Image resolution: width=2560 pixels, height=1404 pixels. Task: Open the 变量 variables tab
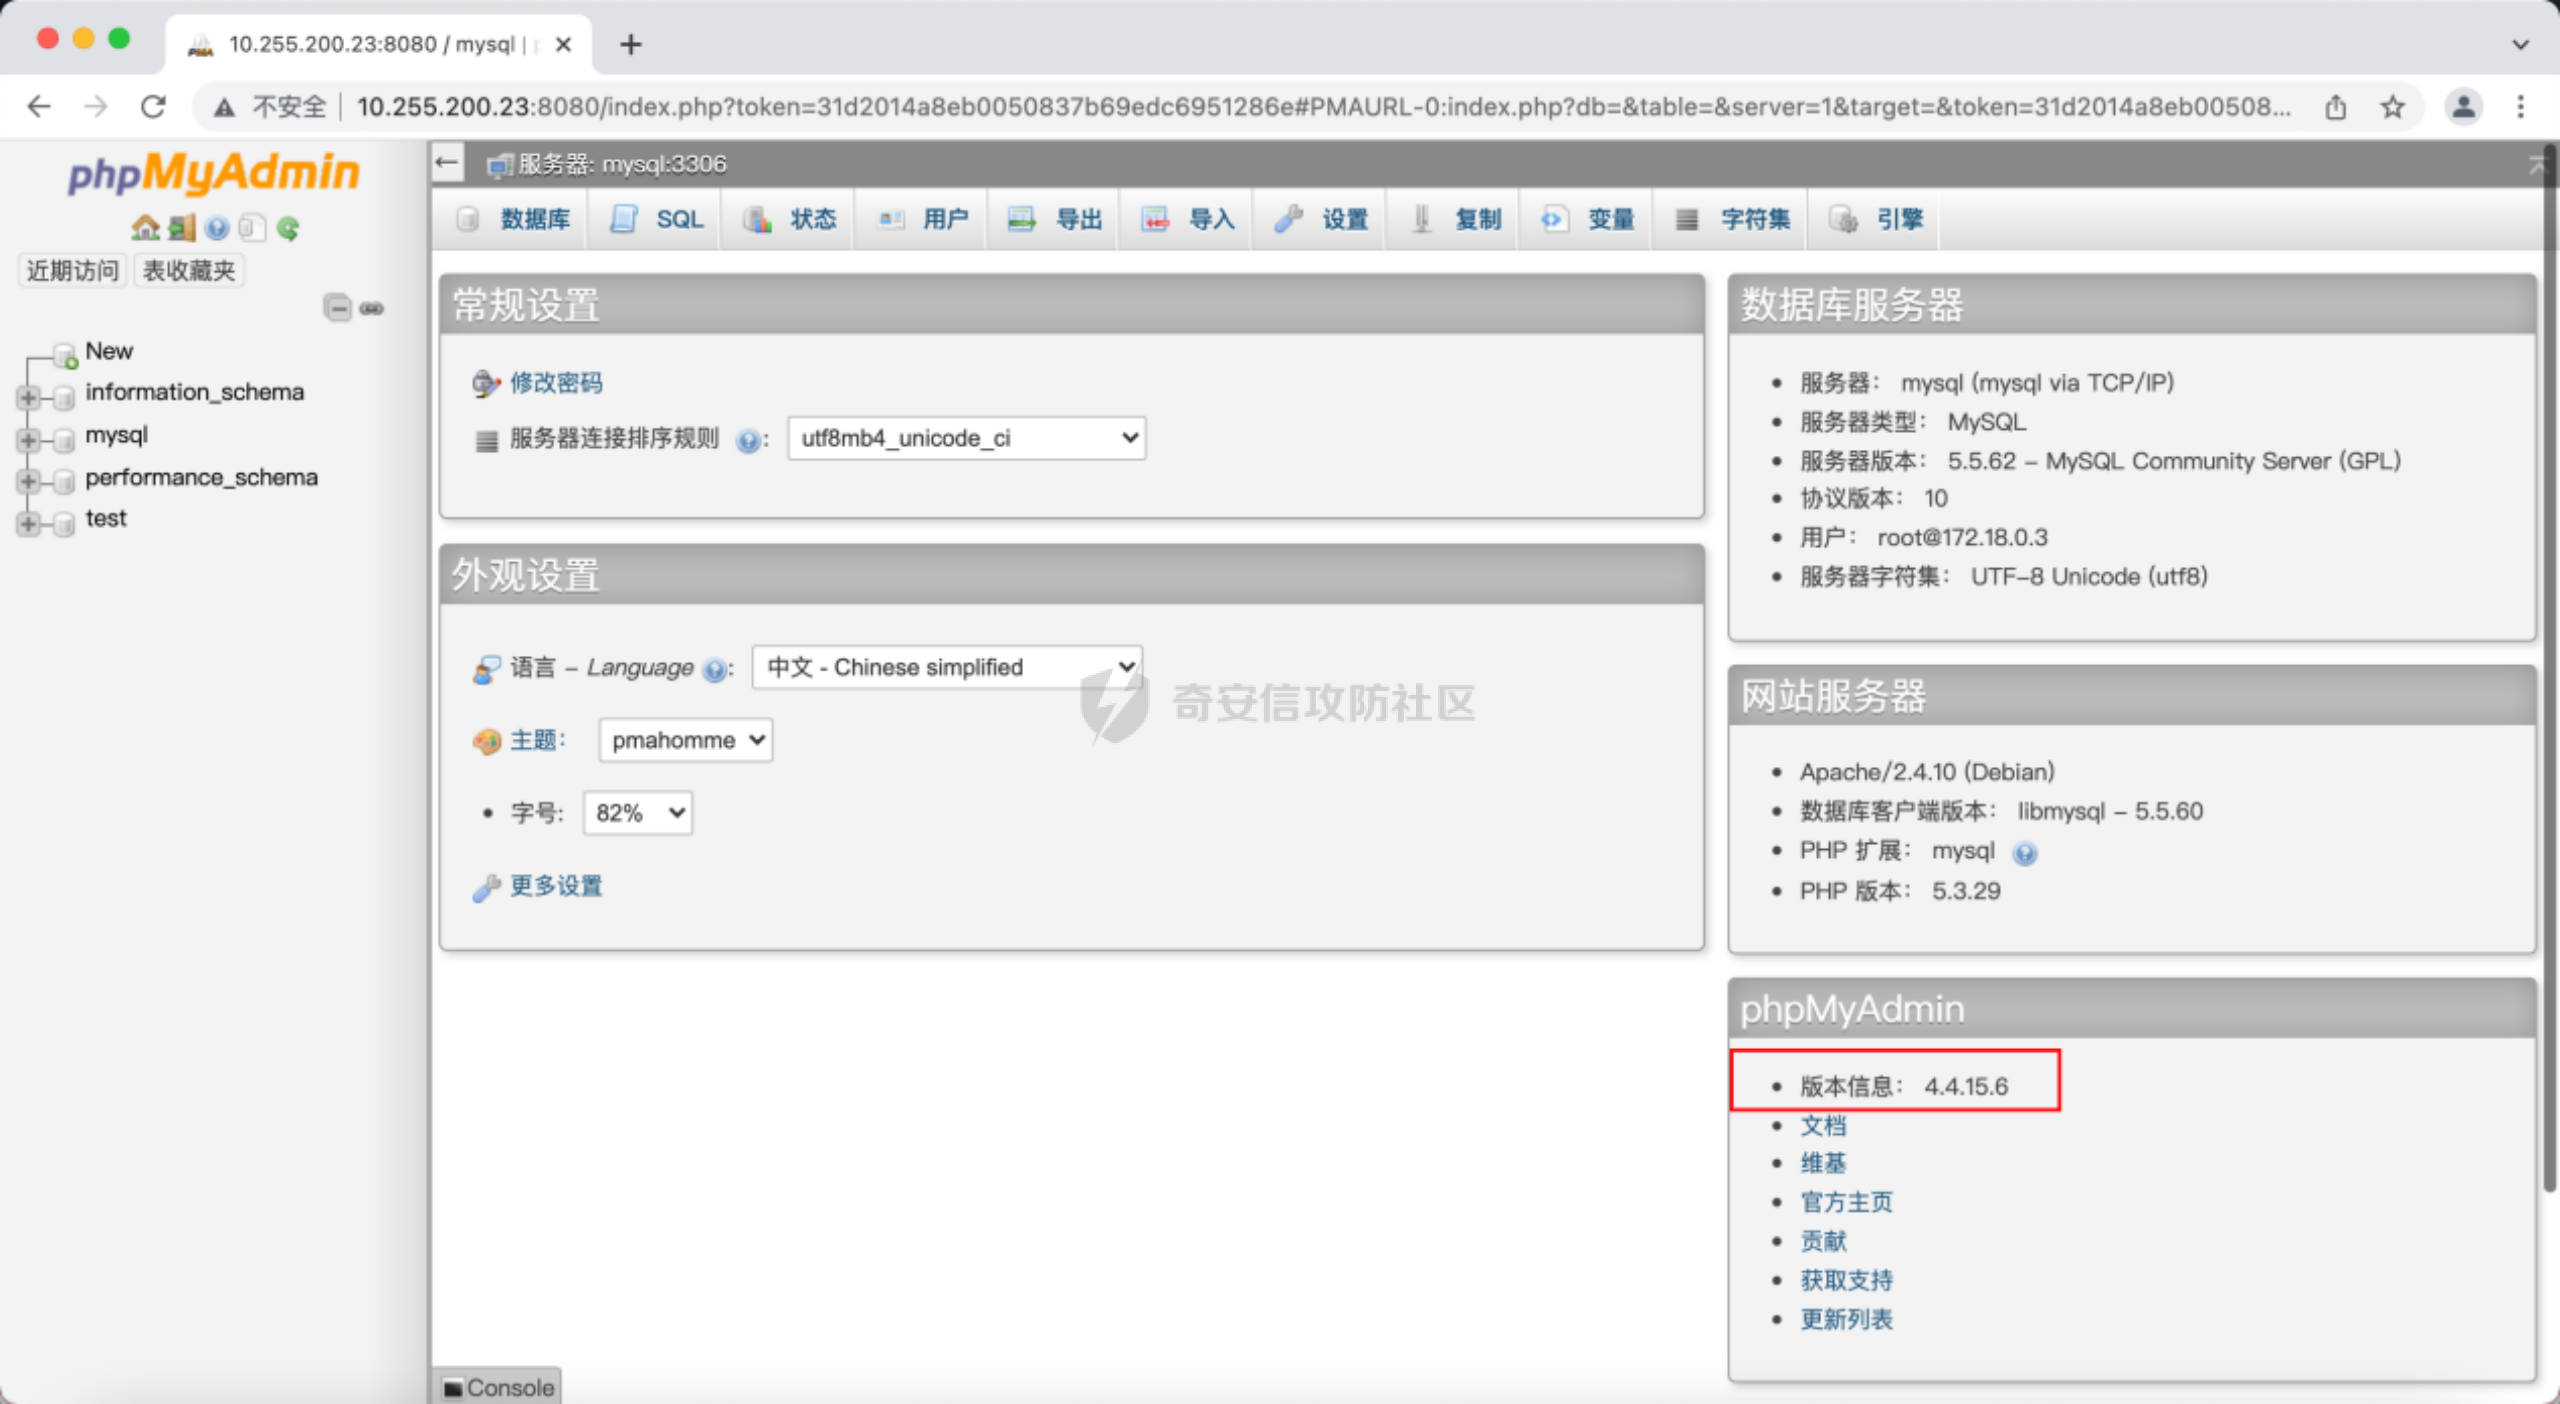(1588, 219)
